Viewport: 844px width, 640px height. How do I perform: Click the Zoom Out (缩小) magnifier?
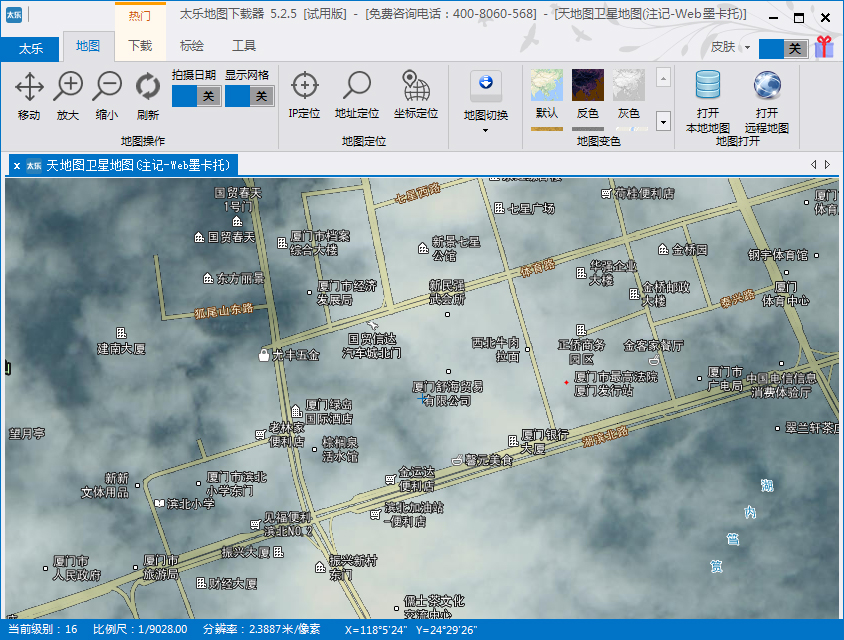pyautogui.click(x=107, y=96)
